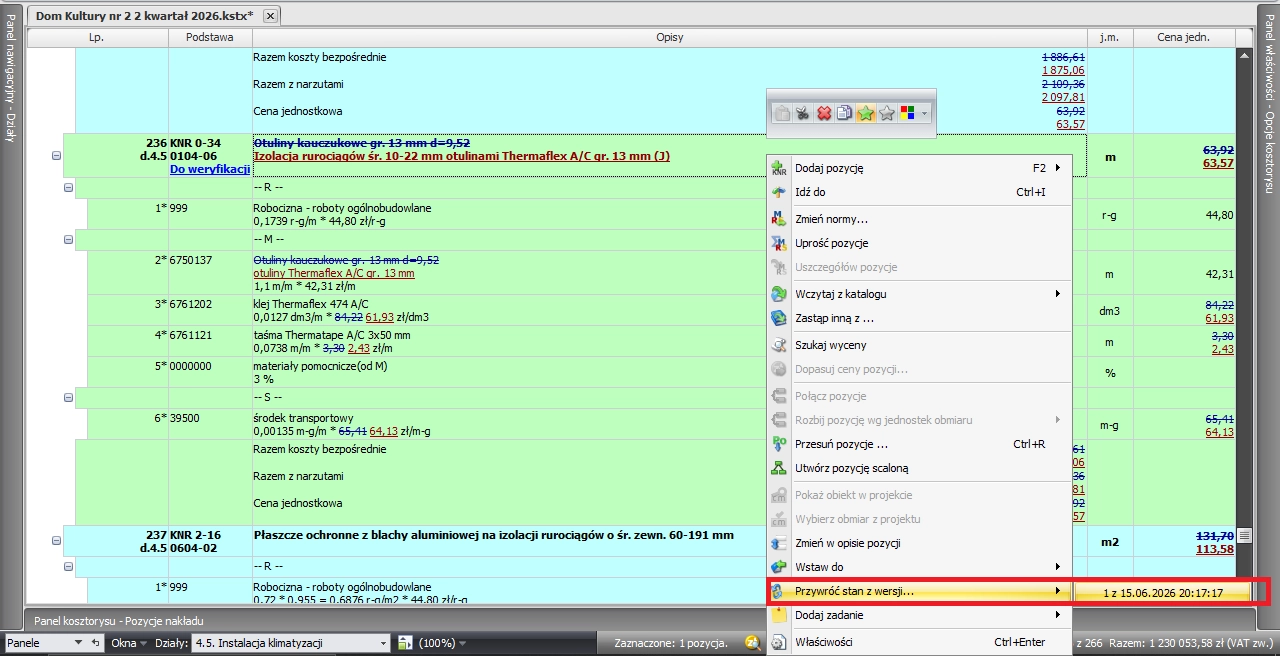
Task: Click the 'Do weryfikacji' link
Action: click(x=208, y=169)
